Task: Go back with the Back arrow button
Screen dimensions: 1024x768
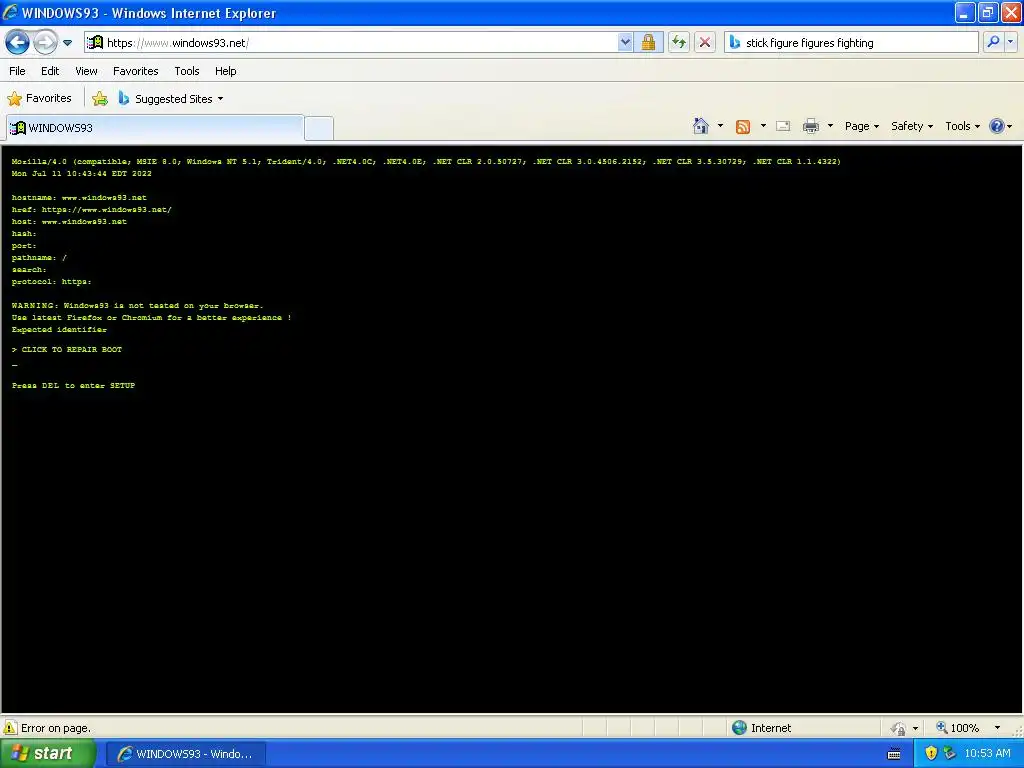Action: coord(18,43)
